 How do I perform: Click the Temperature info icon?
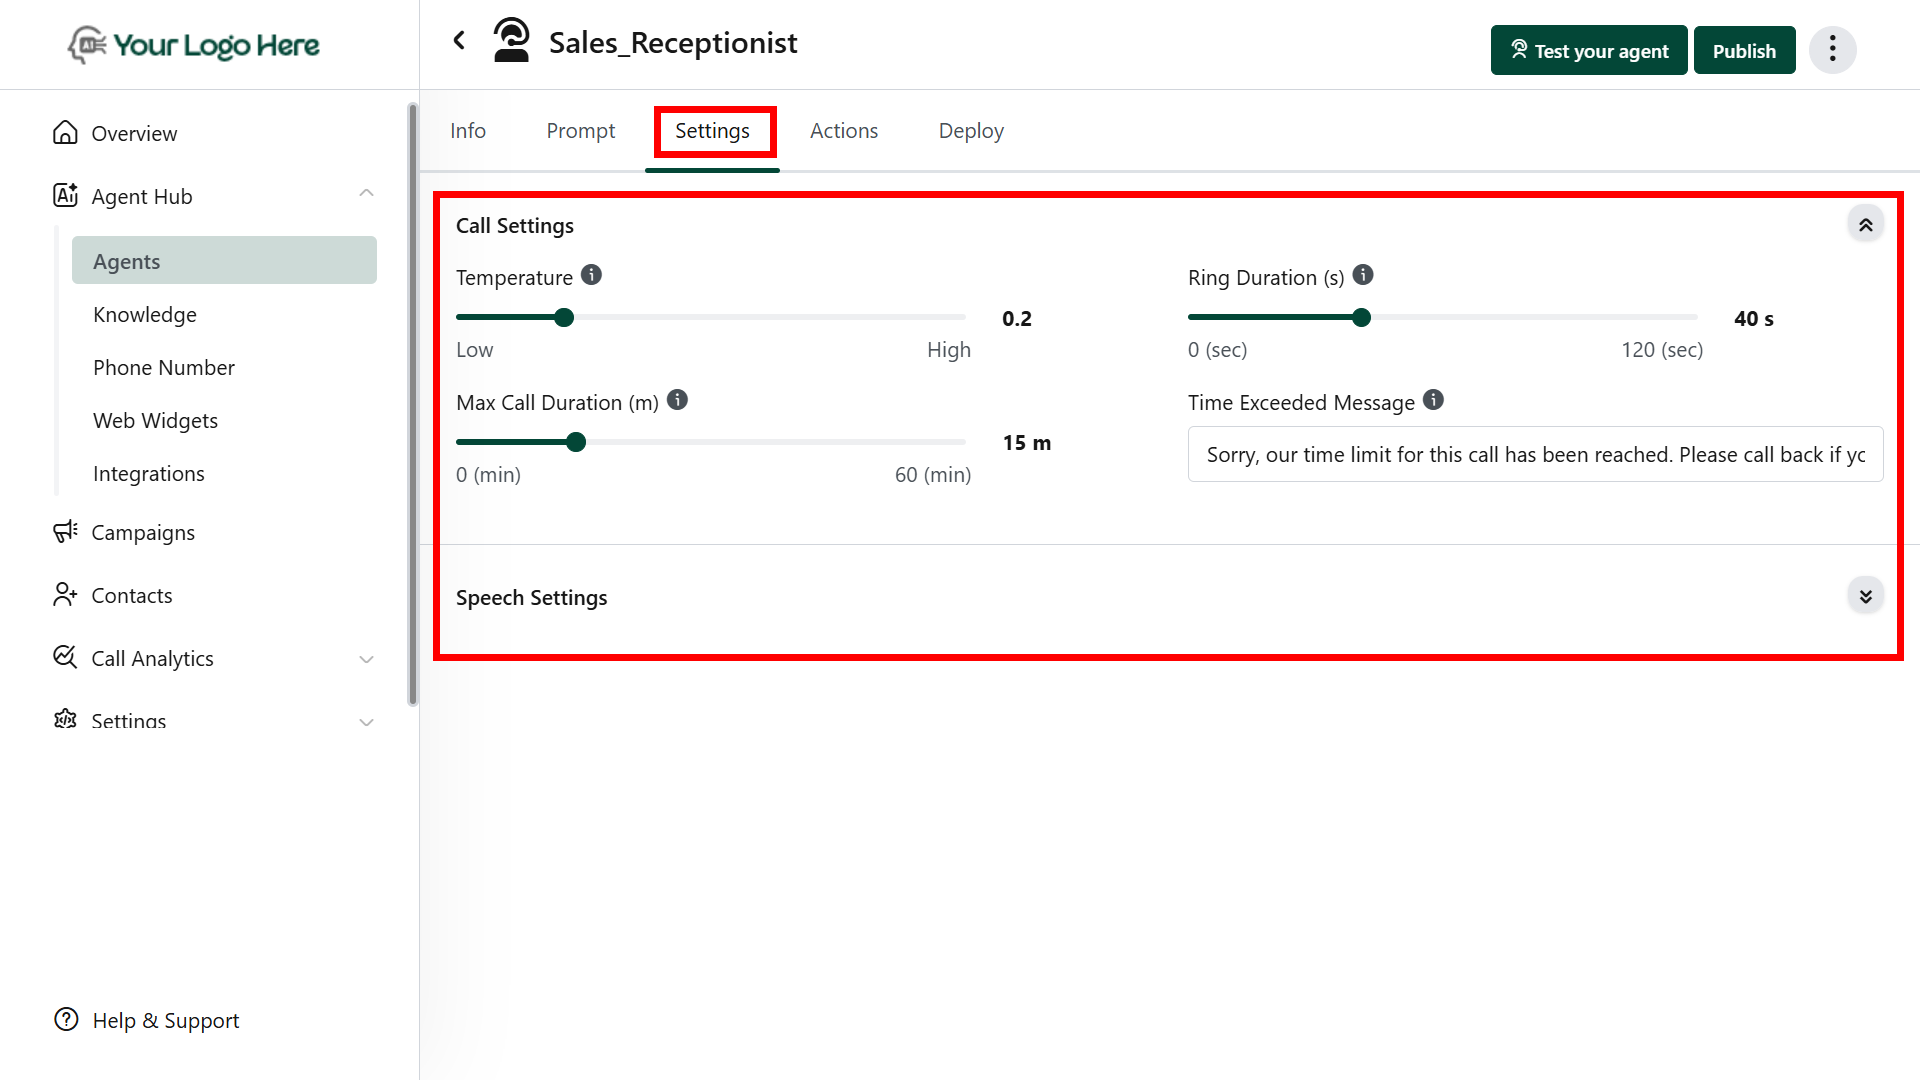[x=591, y=275]
